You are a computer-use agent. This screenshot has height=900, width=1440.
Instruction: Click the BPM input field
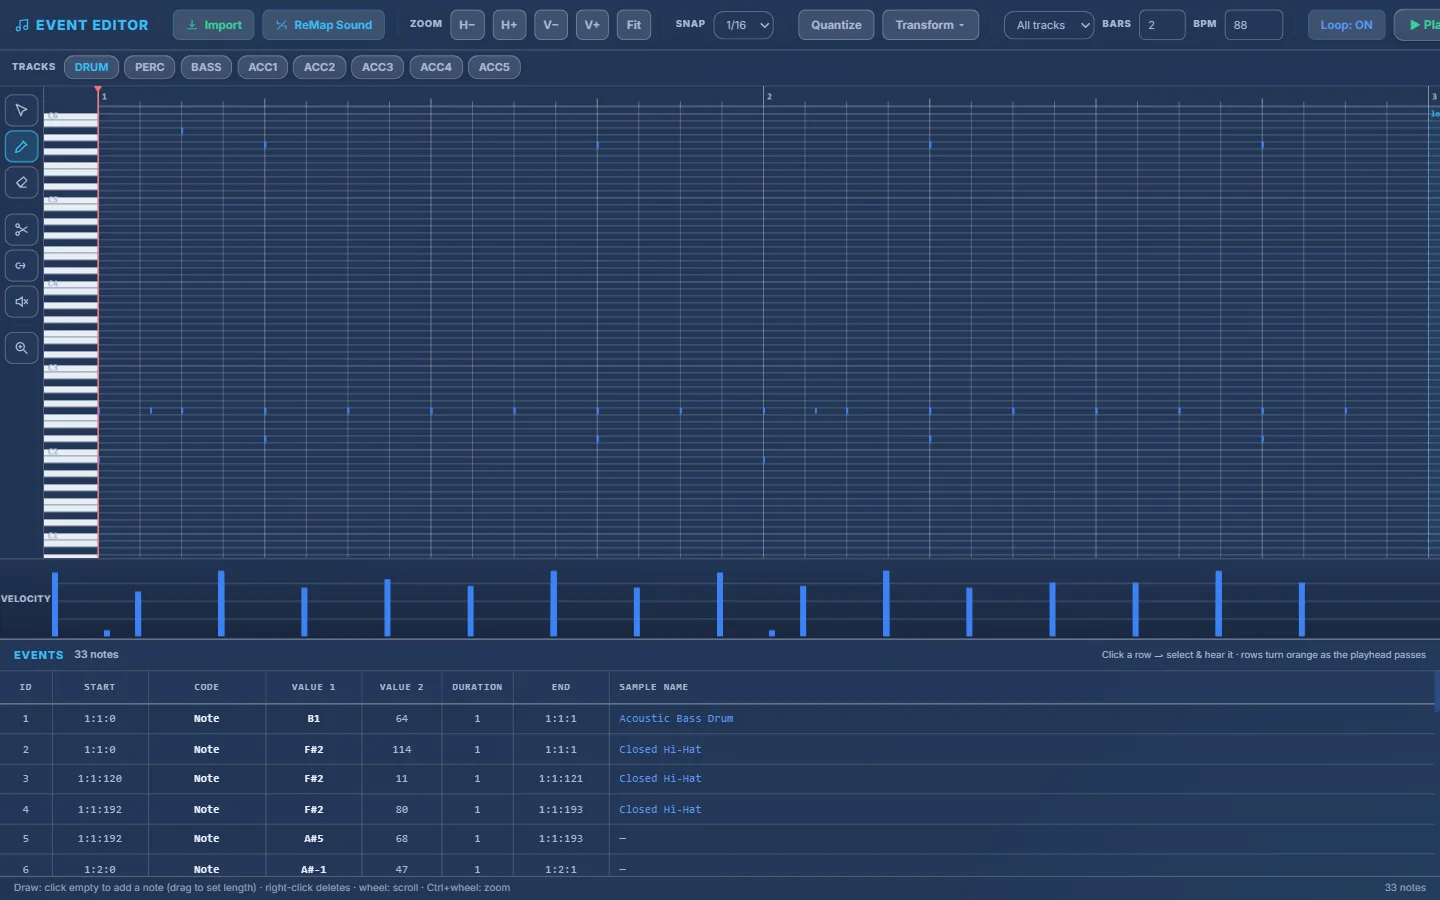[x=1253, y=25]
